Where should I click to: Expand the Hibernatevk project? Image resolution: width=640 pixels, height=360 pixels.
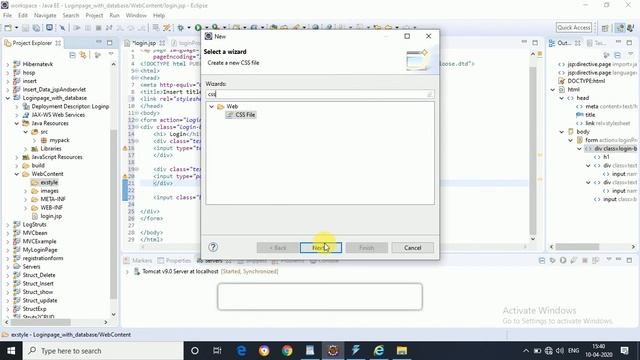(8, 64)
